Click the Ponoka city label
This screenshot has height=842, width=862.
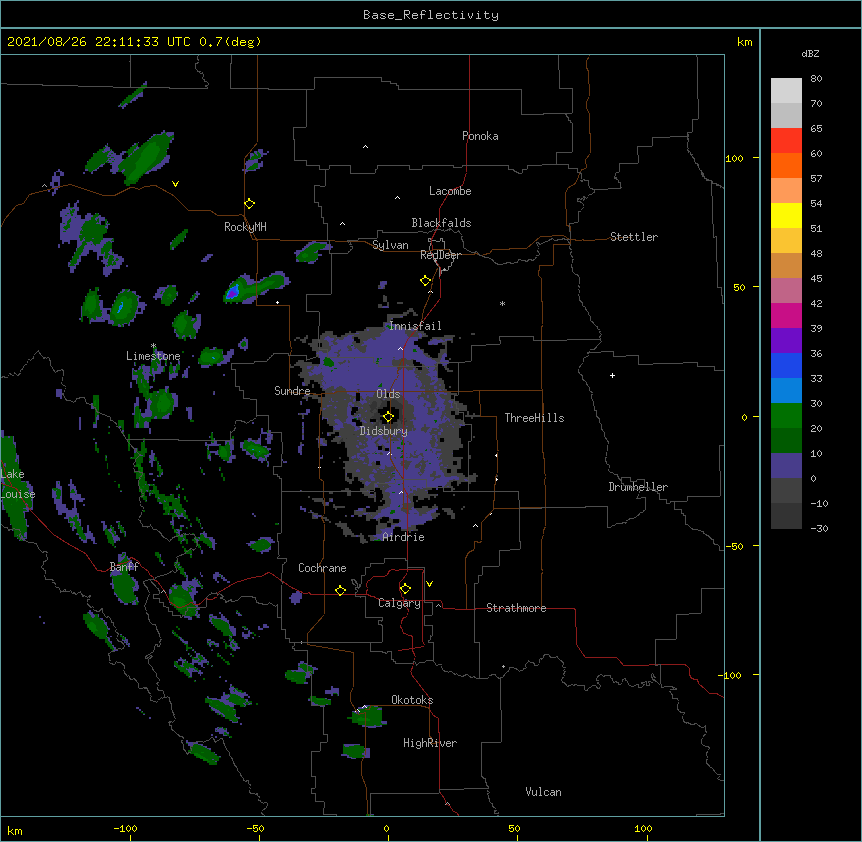[x=480, y=136]
